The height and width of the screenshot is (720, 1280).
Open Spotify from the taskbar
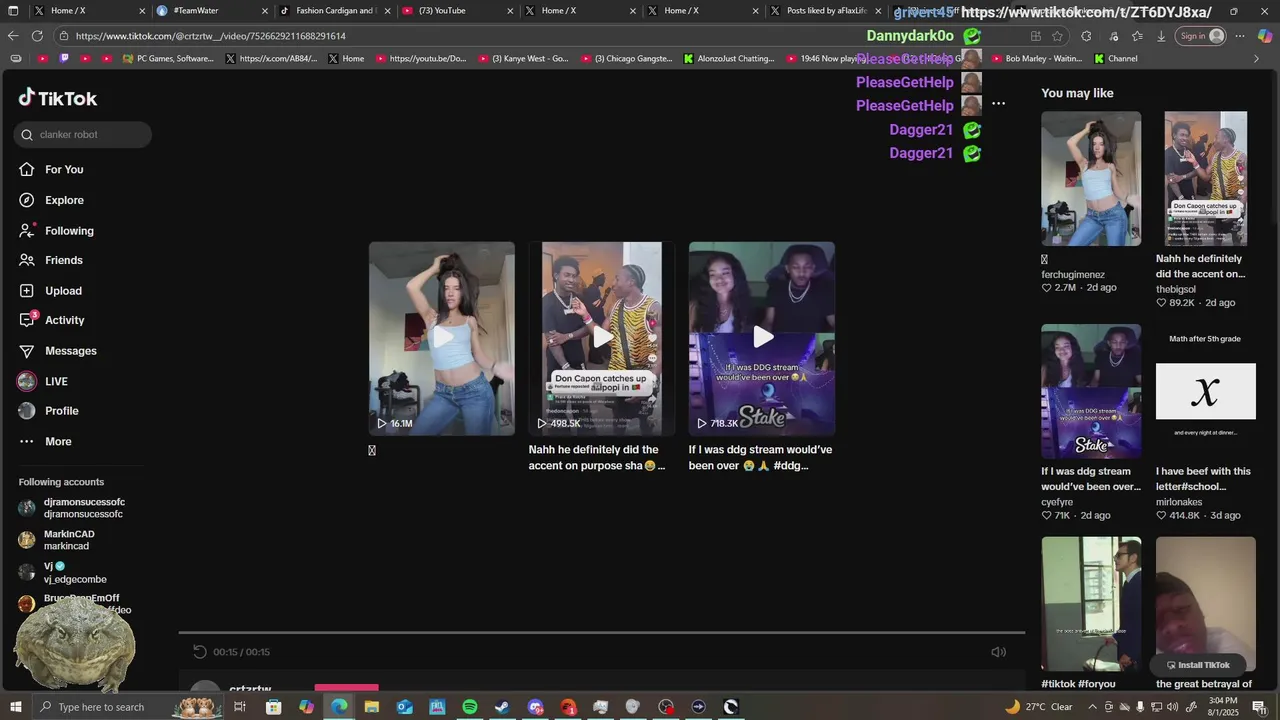point(470,707)
